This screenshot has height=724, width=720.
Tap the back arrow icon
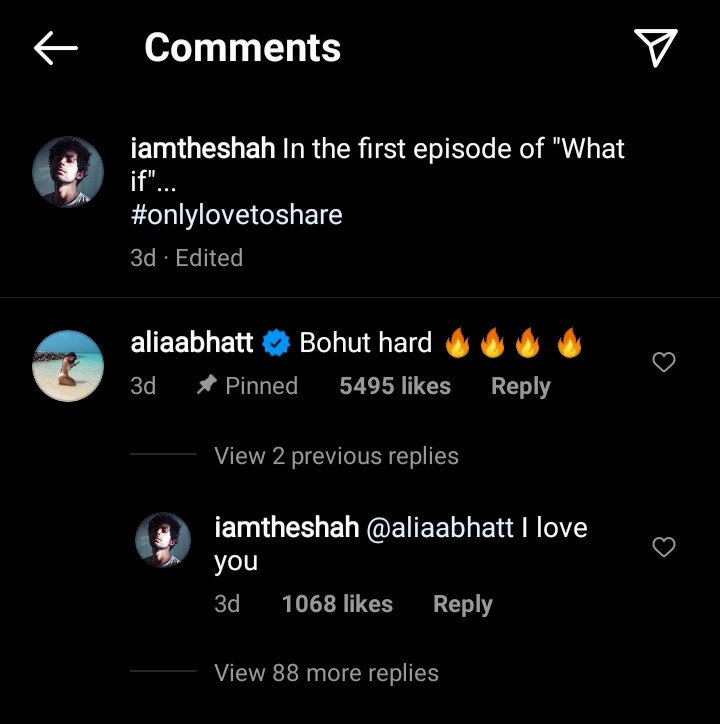(x=56, y=48)
